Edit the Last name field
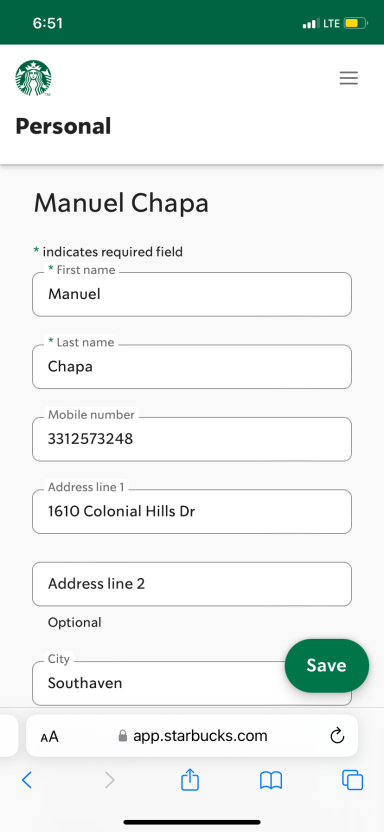The width and height of the screenshot is (384, 832). [x=192, y=367]
